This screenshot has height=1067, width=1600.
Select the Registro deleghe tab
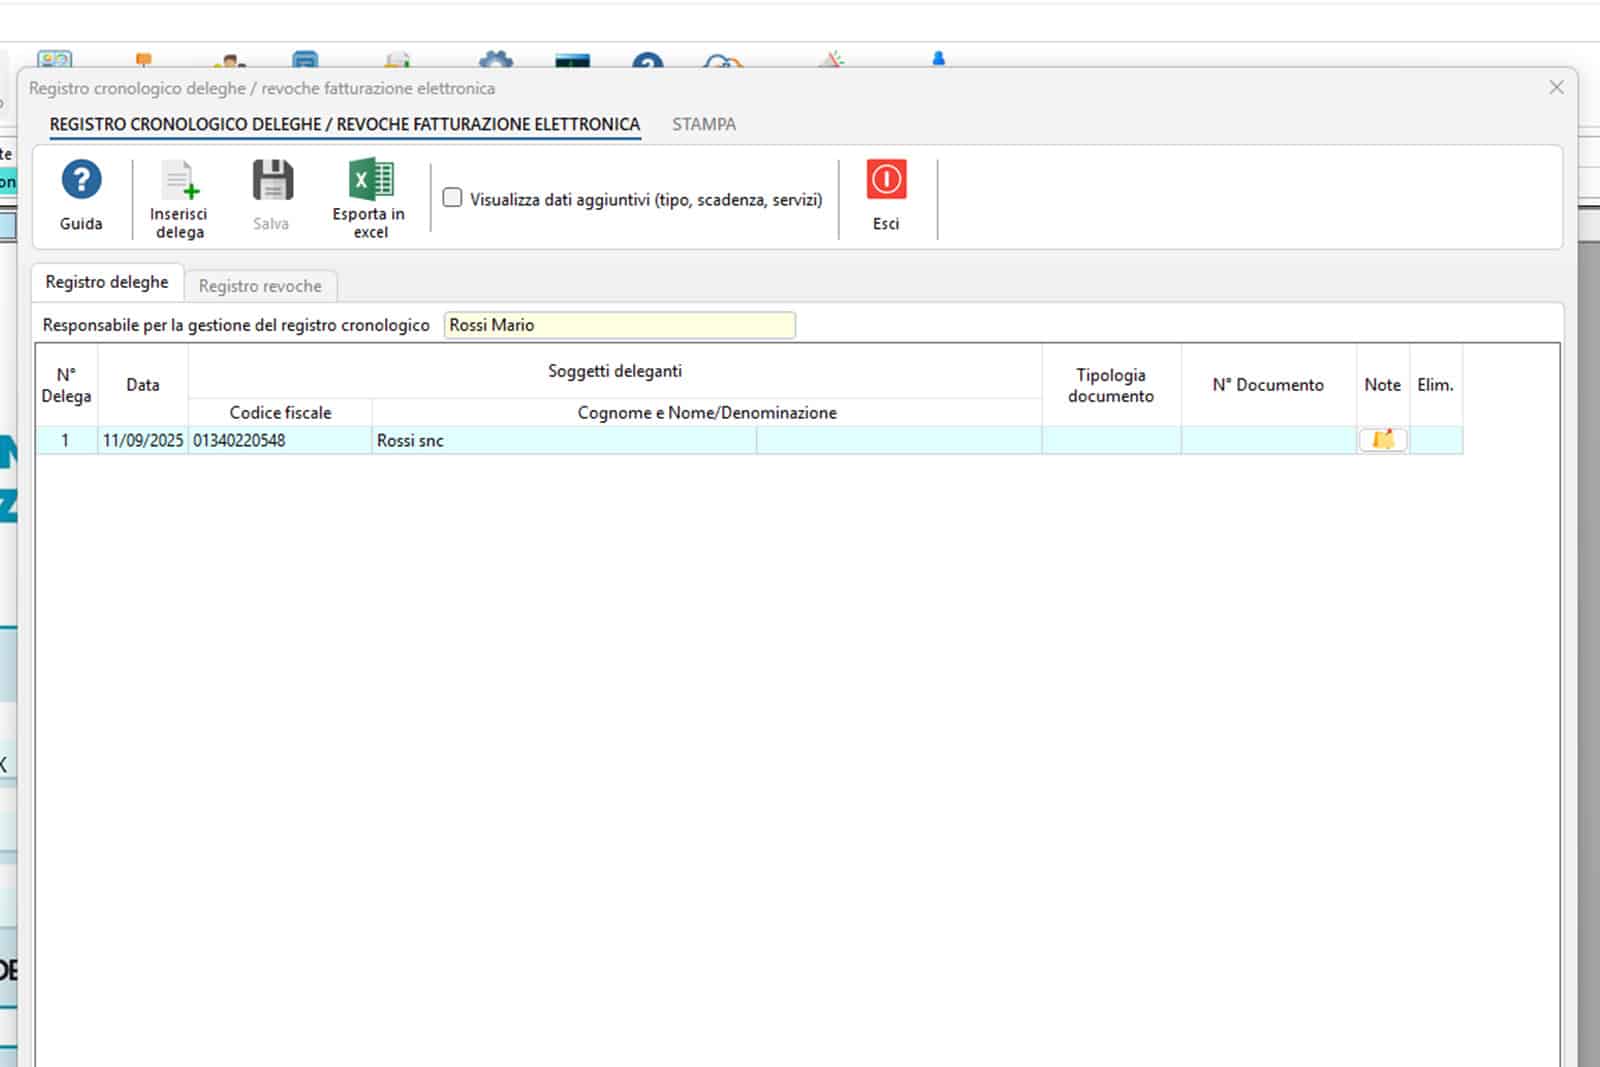[x=107, y=283]
